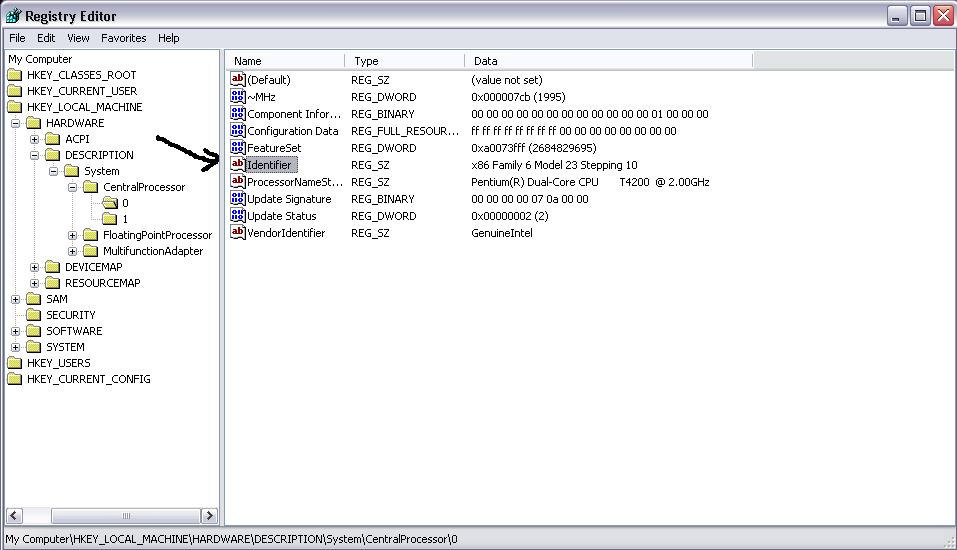Expand the RESOURCEMAP key
Viewport: 957px width, 550px height.
35,283
